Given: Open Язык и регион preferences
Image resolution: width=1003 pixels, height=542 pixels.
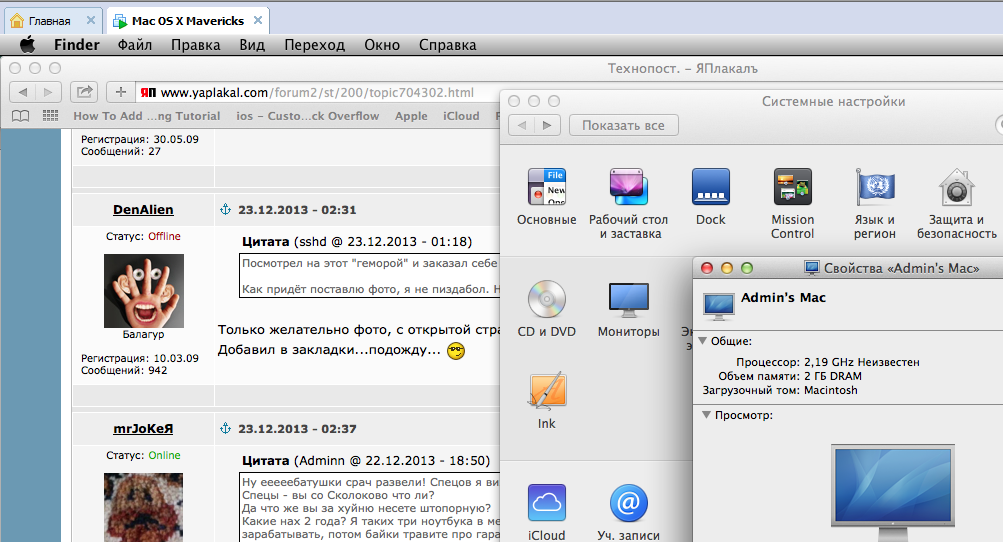Looking at the screenshot, I should tap(874, 203).
